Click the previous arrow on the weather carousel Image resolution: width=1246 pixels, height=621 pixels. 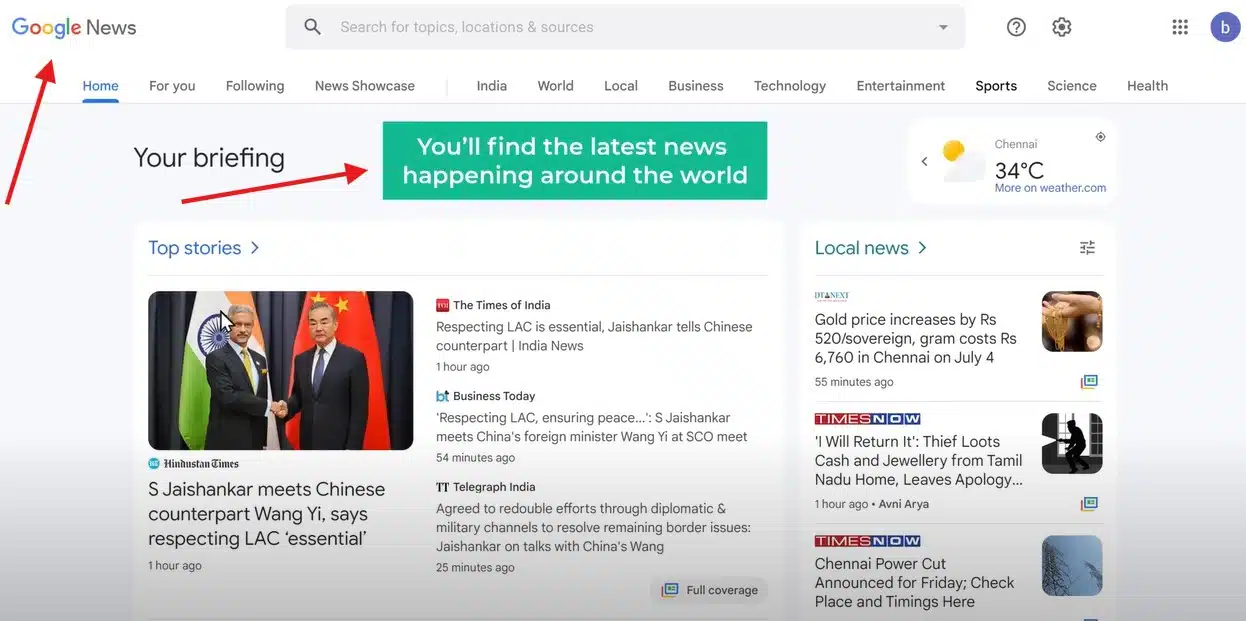pos(924,160)
